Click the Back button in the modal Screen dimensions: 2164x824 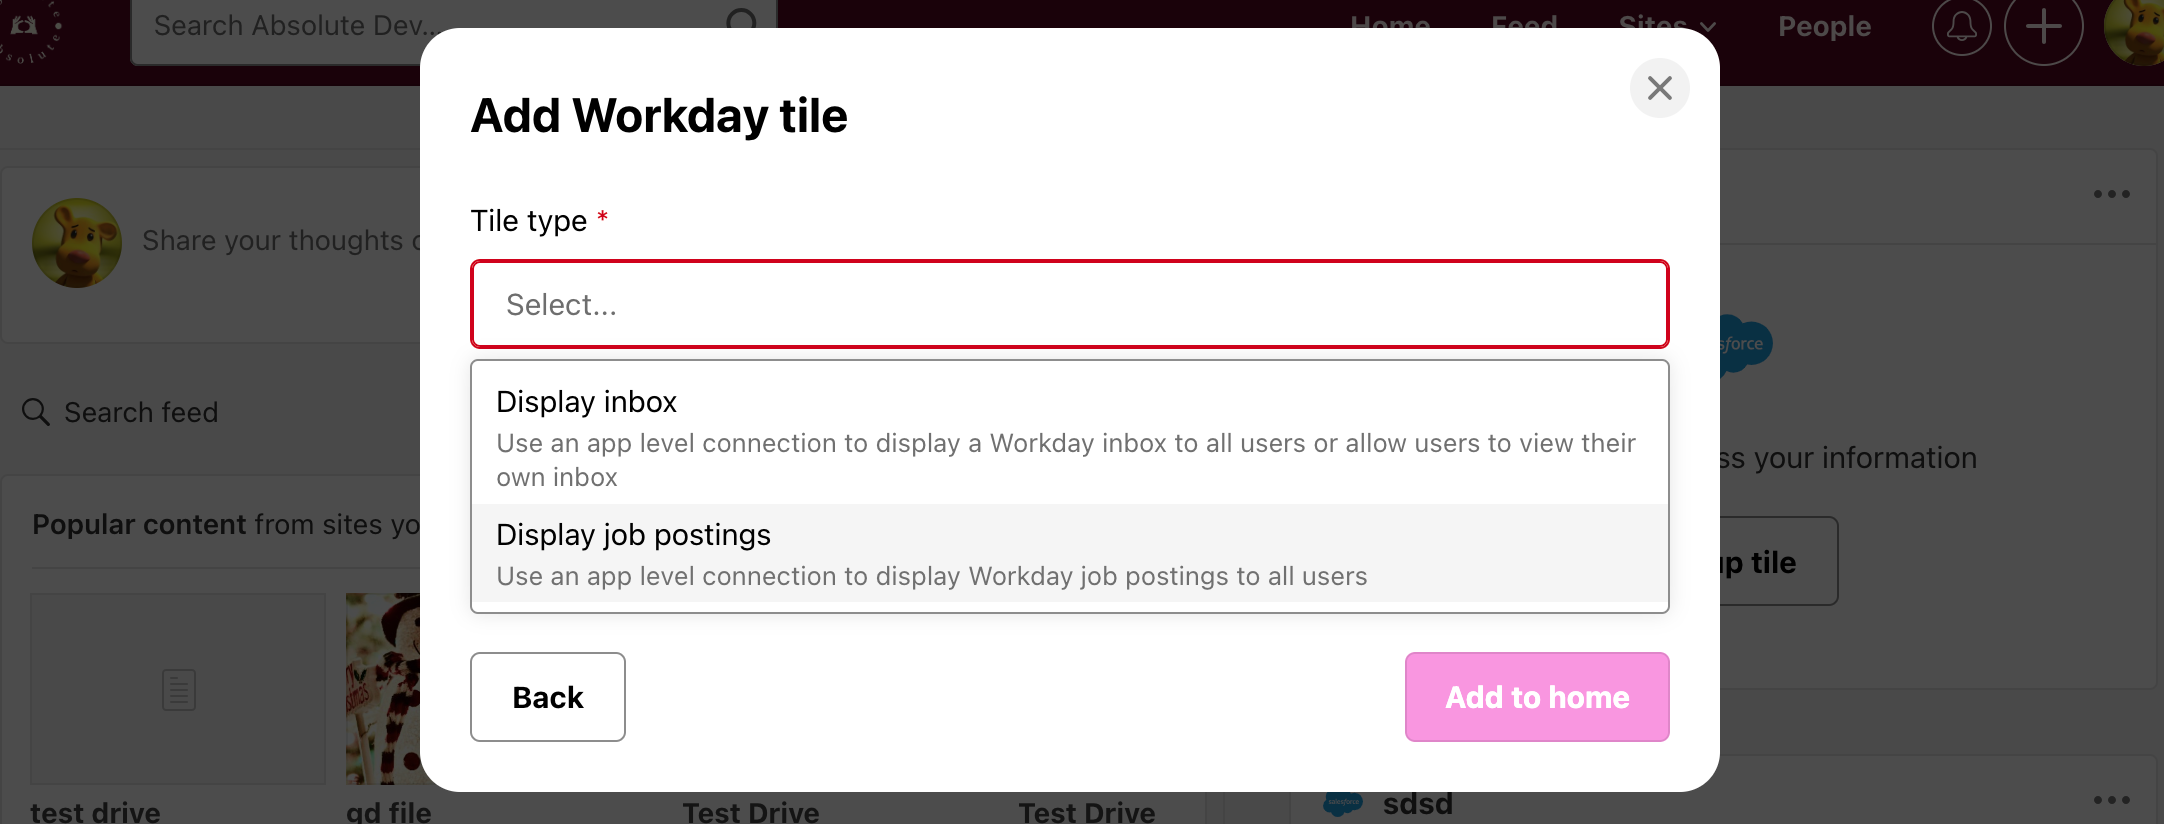coord(547,697)
